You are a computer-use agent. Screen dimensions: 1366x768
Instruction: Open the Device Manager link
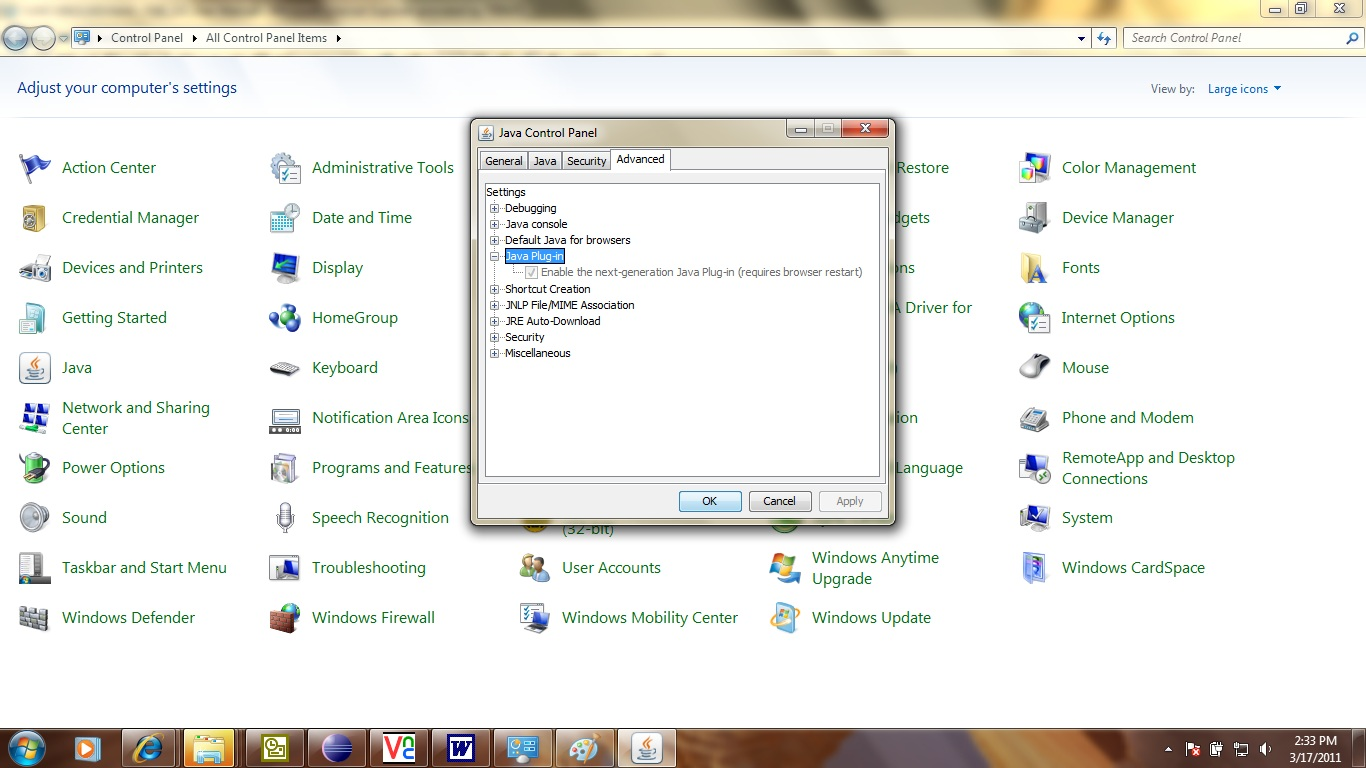[1118, 218]
